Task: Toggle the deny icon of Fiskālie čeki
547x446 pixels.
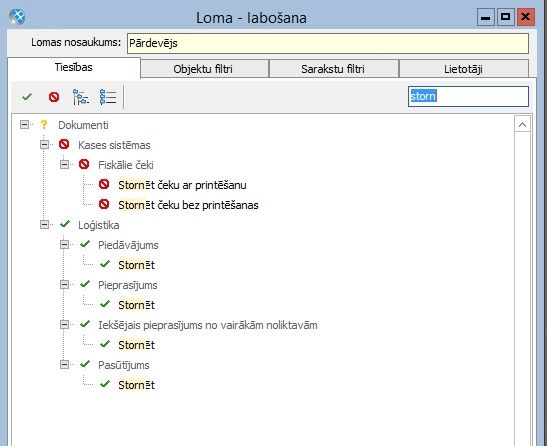Action: point(84,164)
